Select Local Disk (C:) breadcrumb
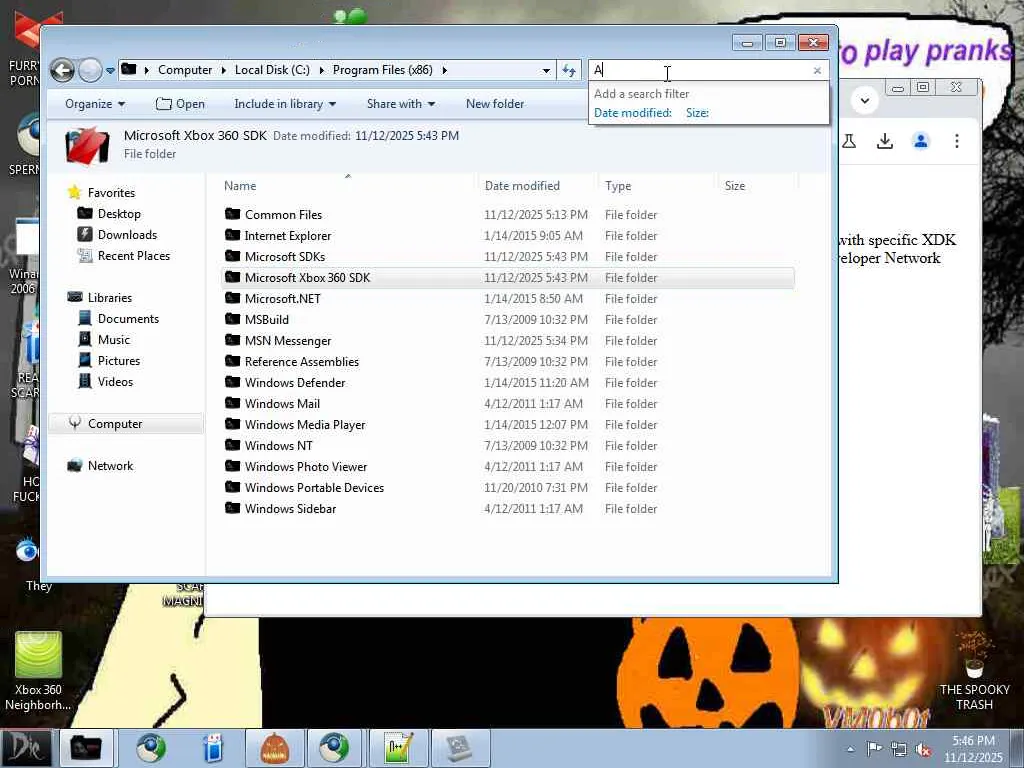 tap(272, 70)
